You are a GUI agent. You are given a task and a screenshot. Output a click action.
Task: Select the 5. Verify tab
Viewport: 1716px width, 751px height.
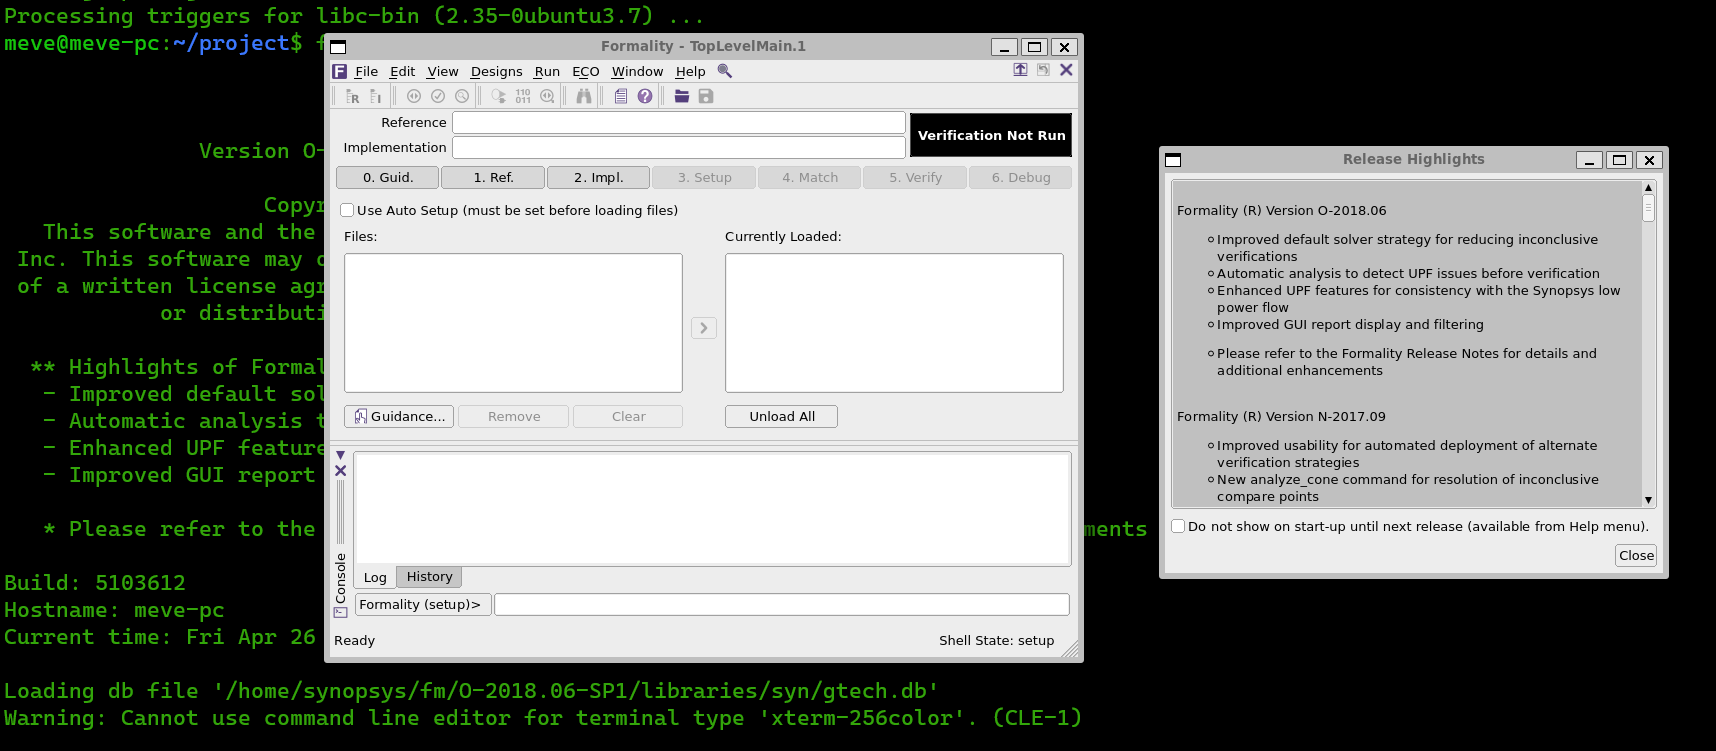(915, 177)
